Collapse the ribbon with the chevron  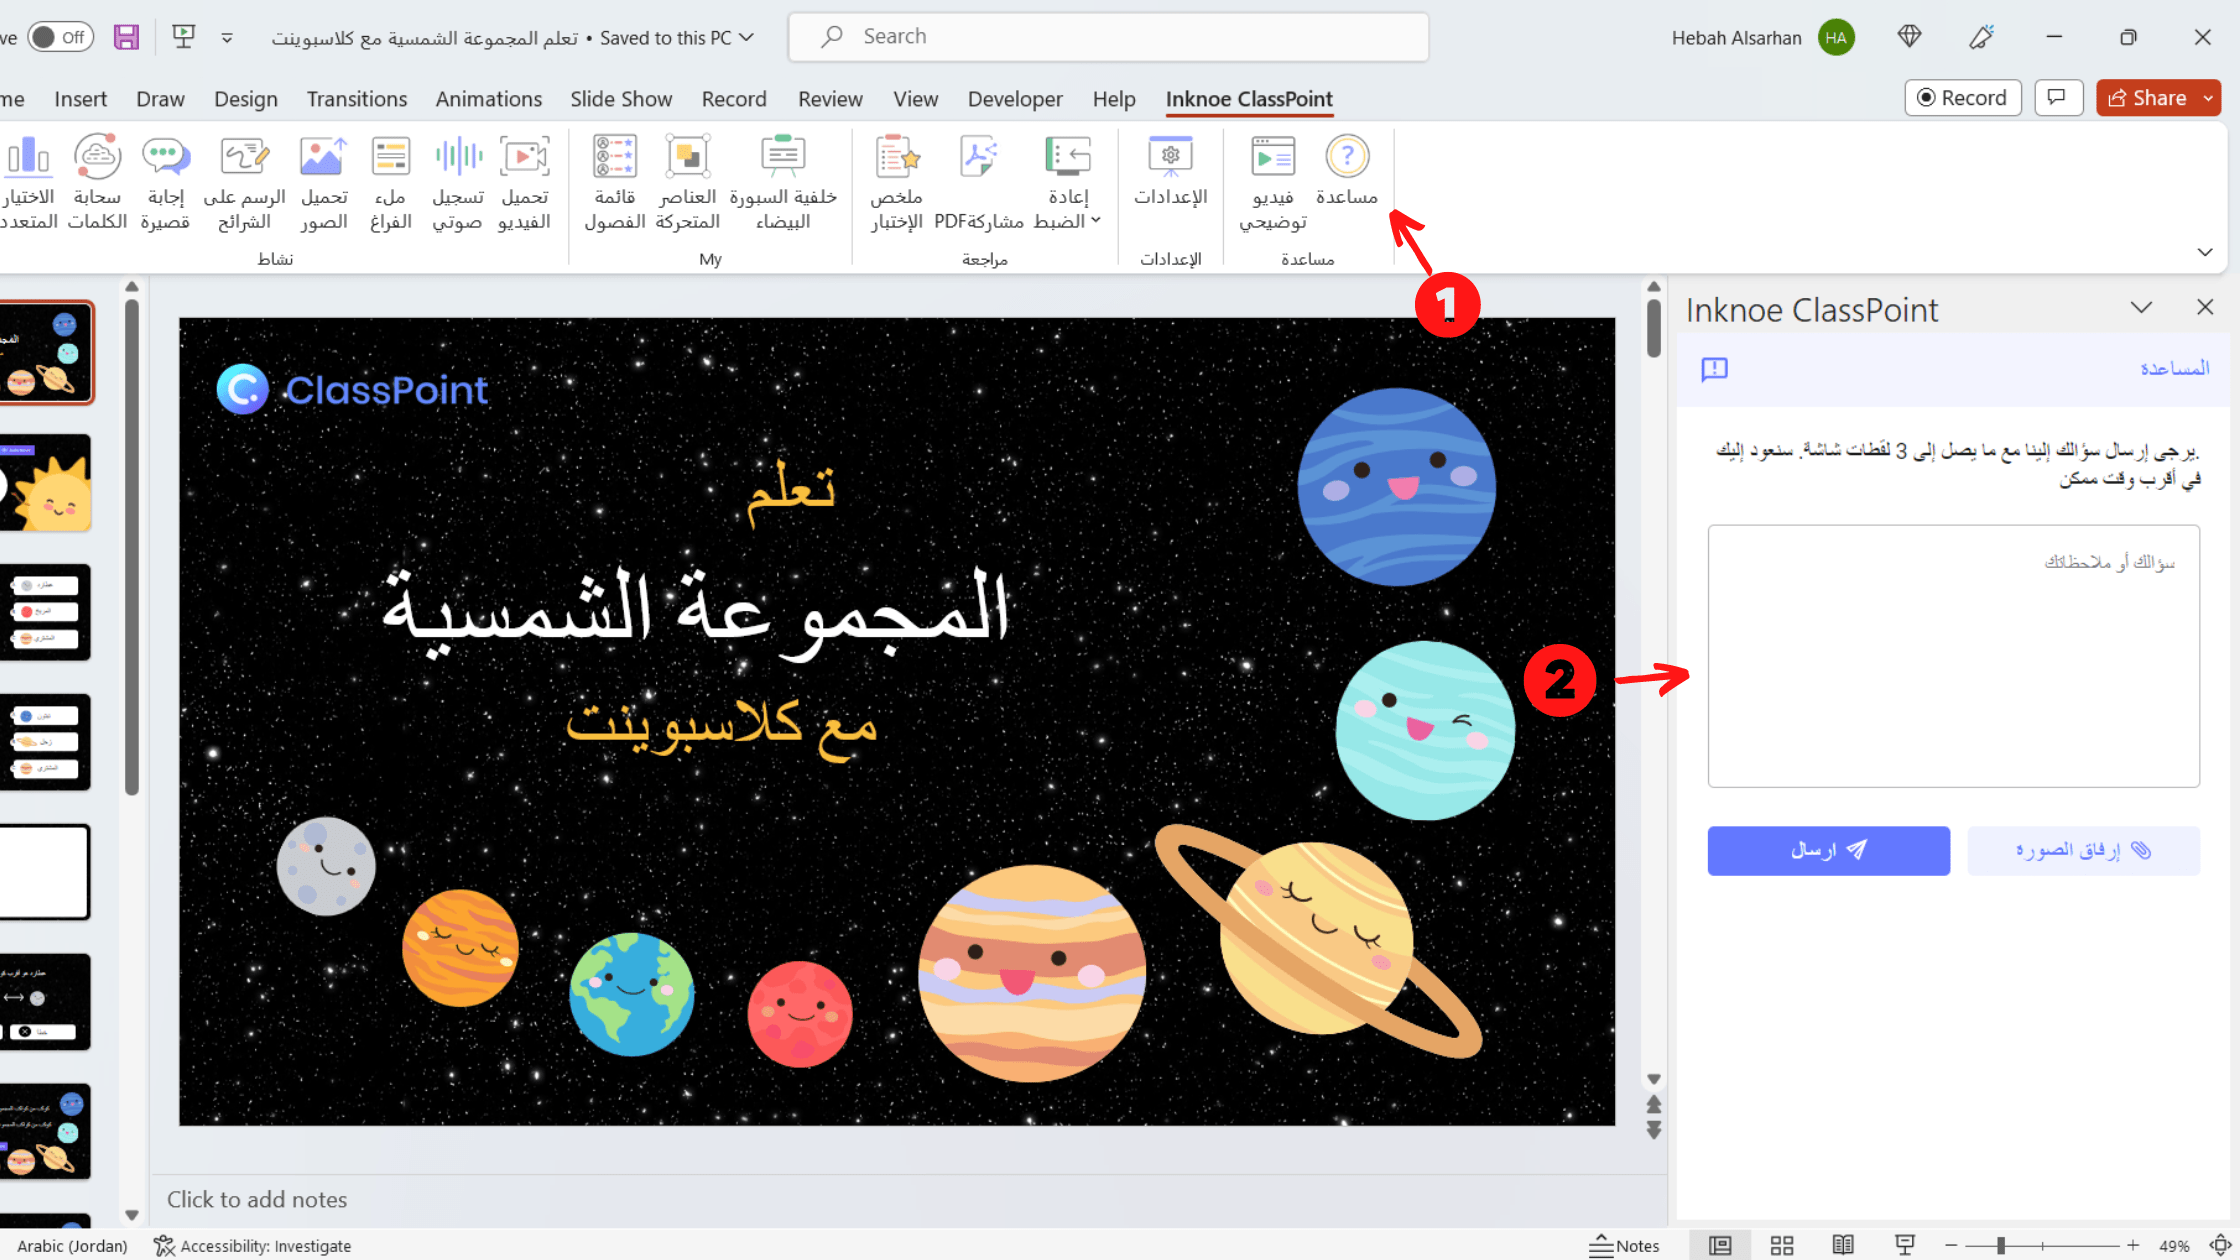[2205, 252]
